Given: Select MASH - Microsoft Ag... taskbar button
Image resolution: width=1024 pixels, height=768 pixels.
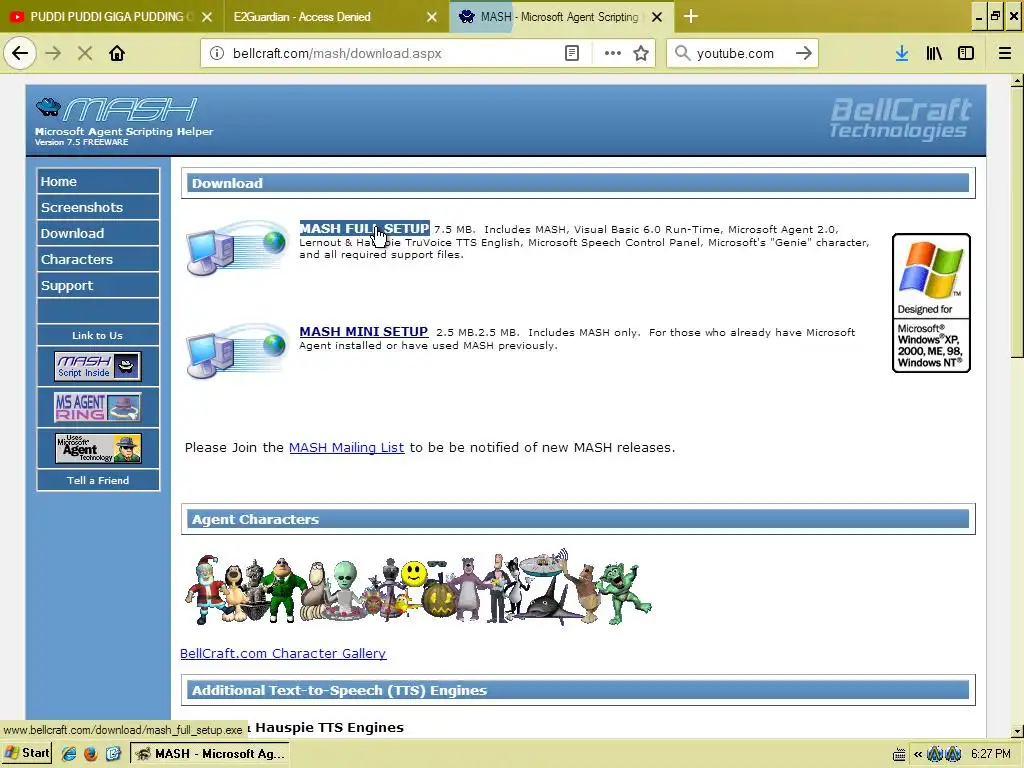Looking at the screenshot, I should click(x=210, y=754).
